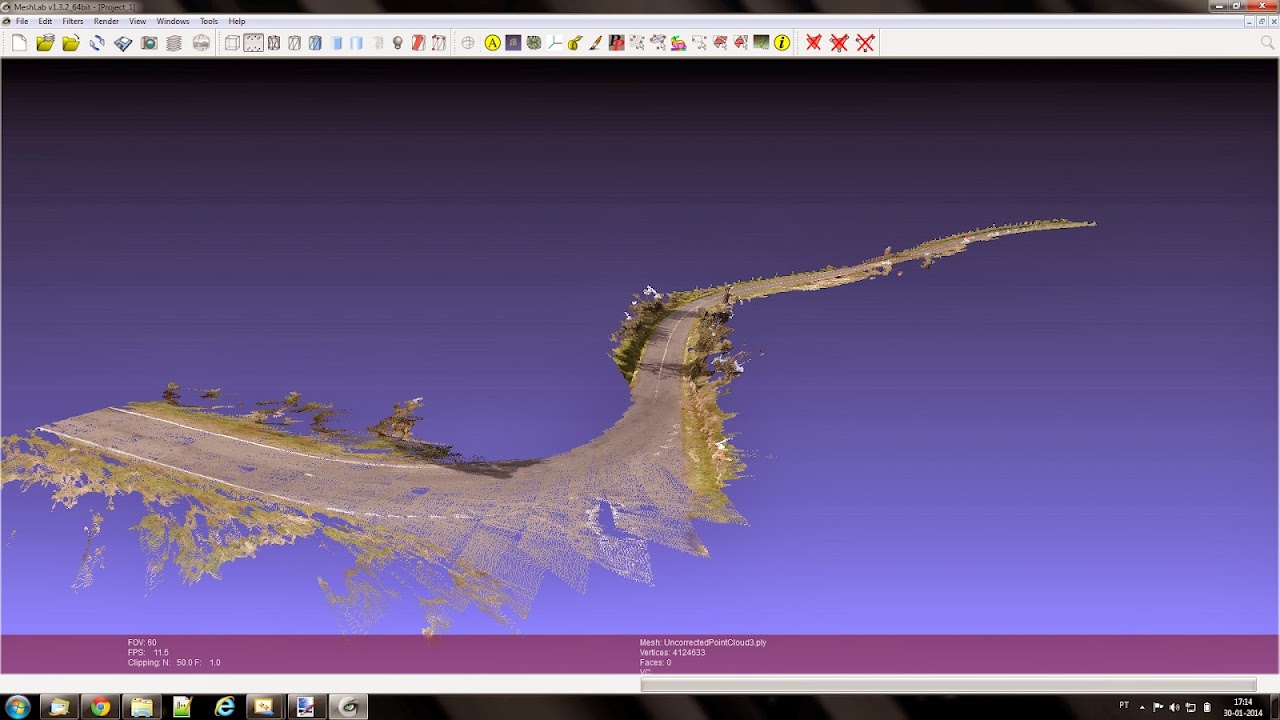Select the Z-painting brush tool
The height and width of the screenshot is (720, 1280).
point(596,43)
